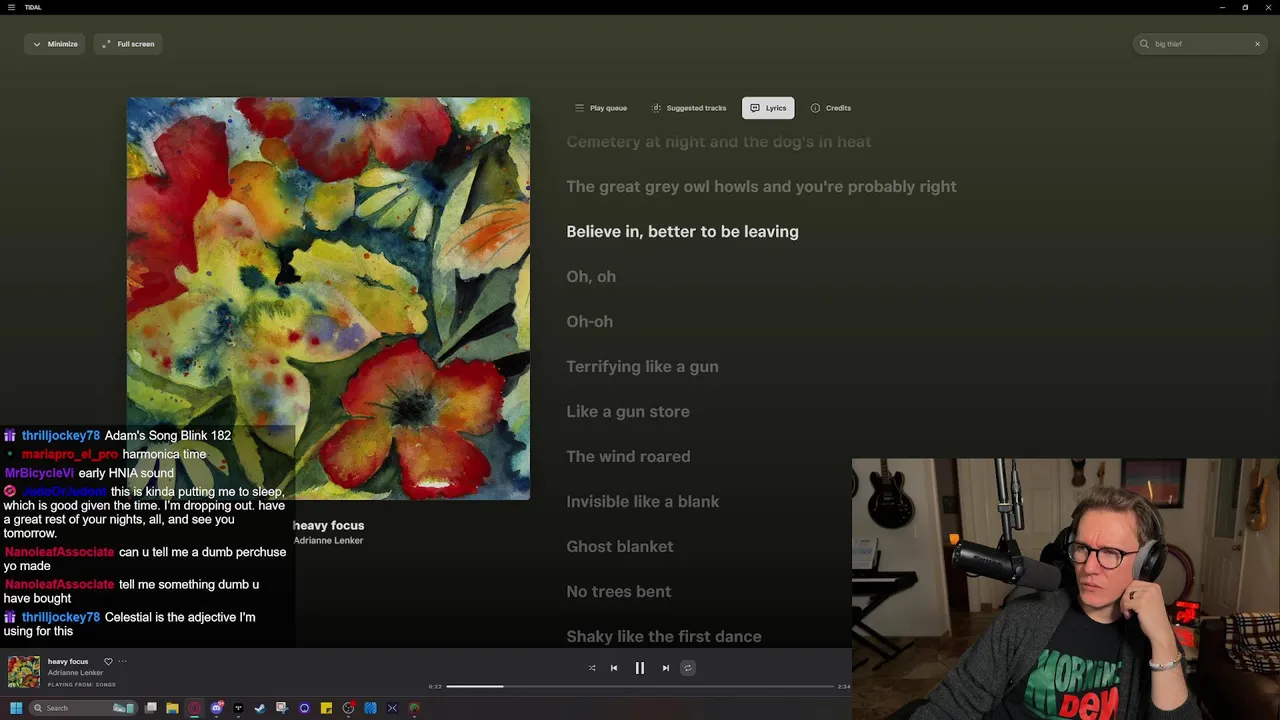
Task: Jump to lyric No trees bent
Action: [x=619, y=592]
